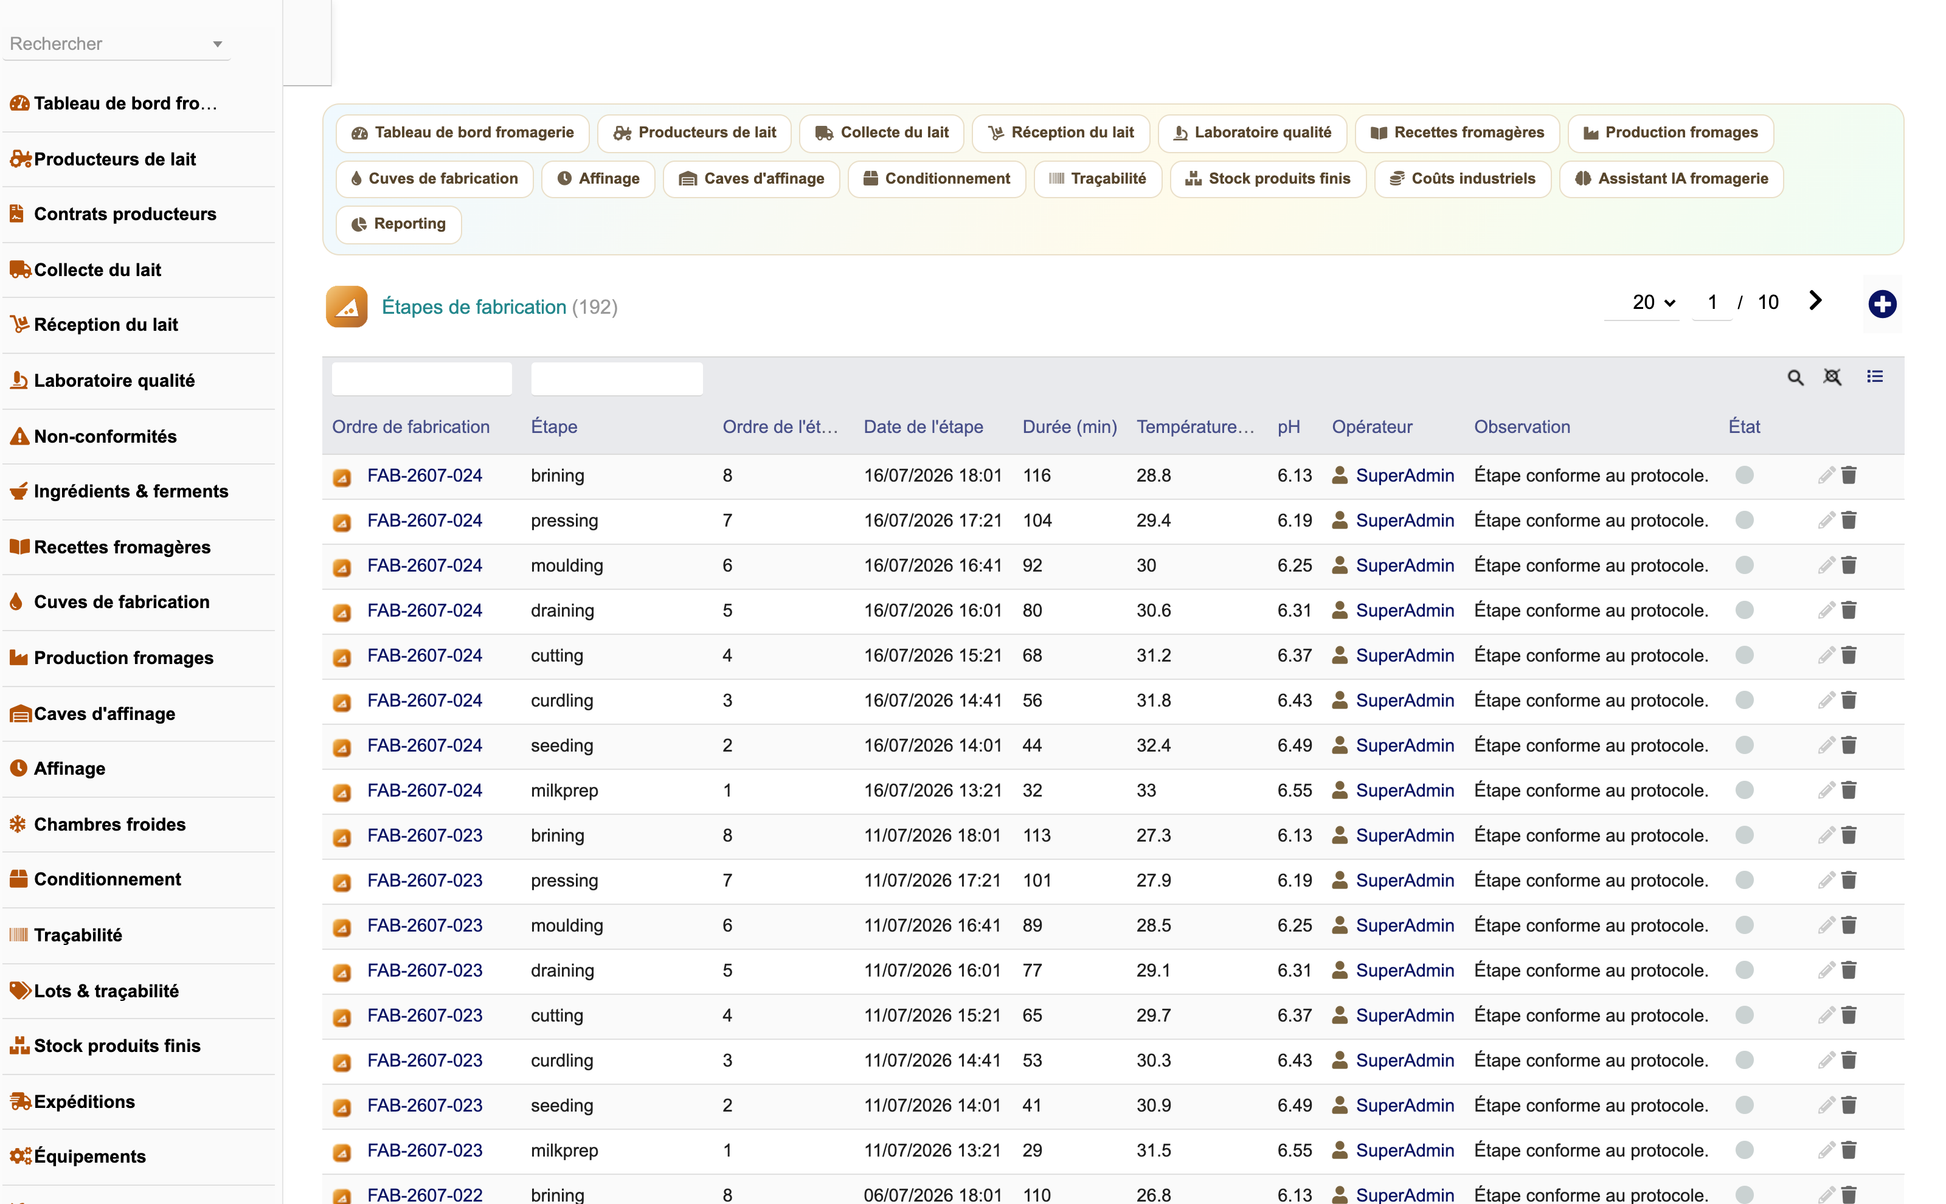1946x1204 pixels.
Task: Open Équipements in the sidebar
Action: click(x=139, y=1156)
